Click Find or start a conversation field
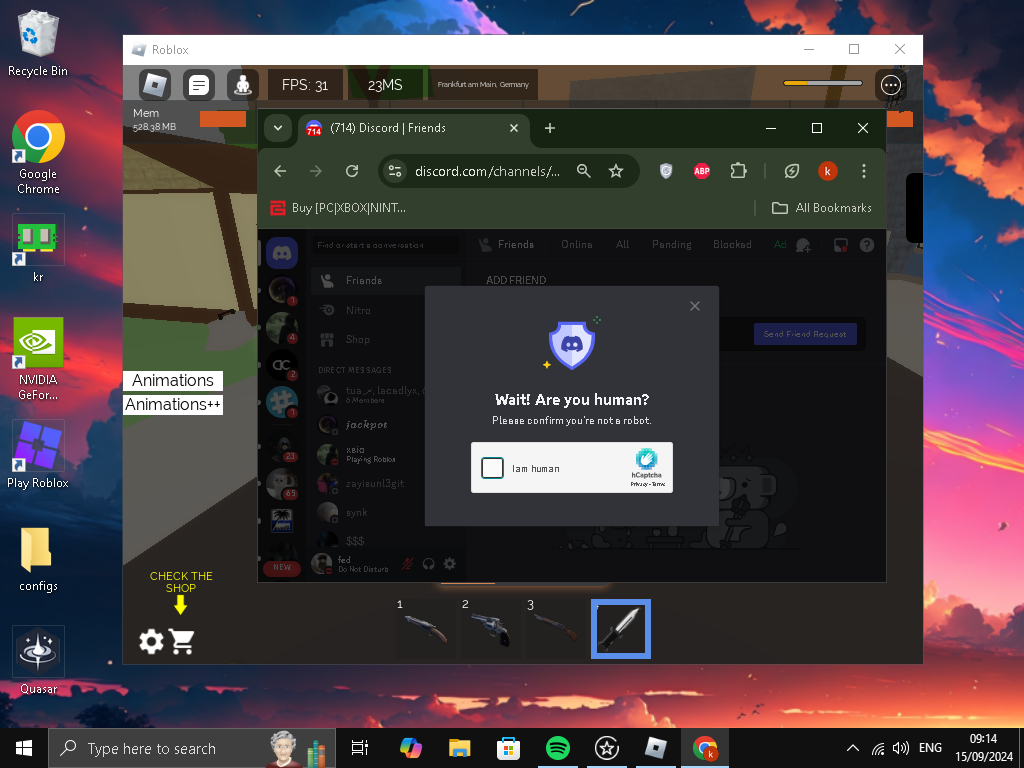The image size is (1024, 768). (384, 245)
